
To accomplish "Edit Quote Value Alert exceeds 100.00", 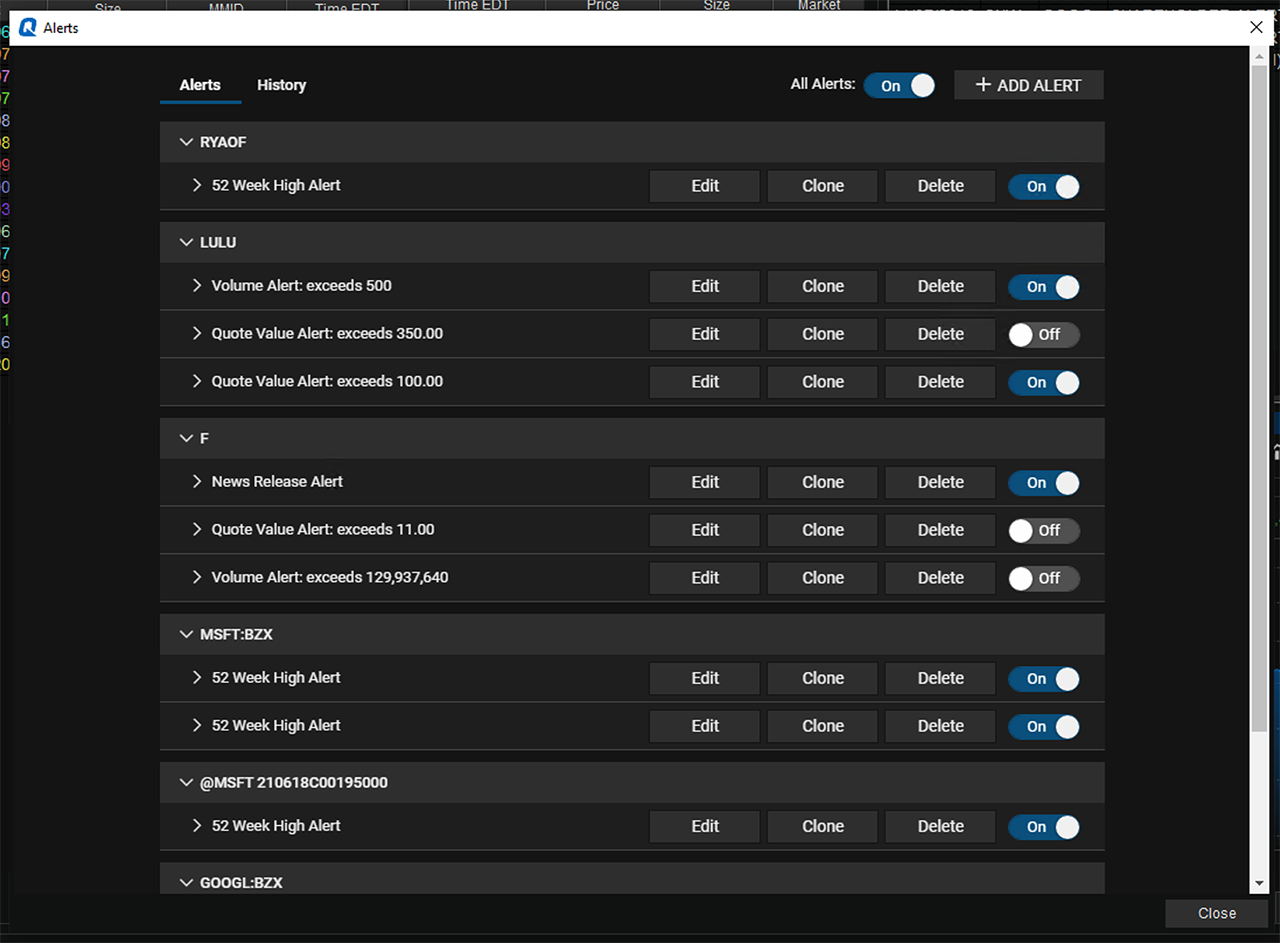I will [x=705, y=382].
